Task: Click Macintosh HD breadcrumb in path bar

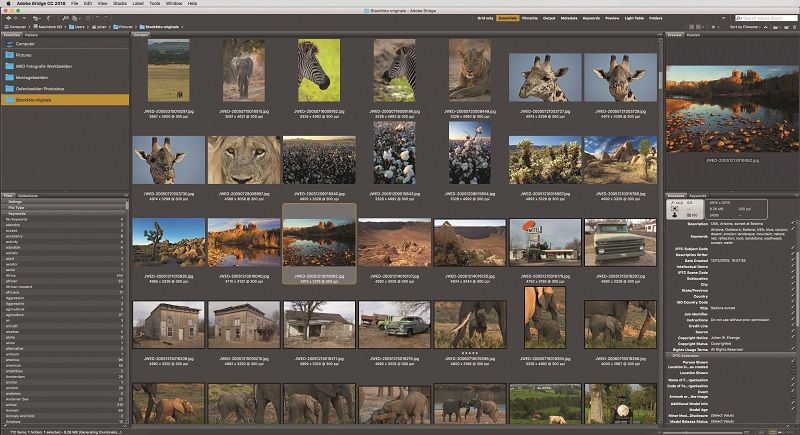Action: tap(48, 27)
